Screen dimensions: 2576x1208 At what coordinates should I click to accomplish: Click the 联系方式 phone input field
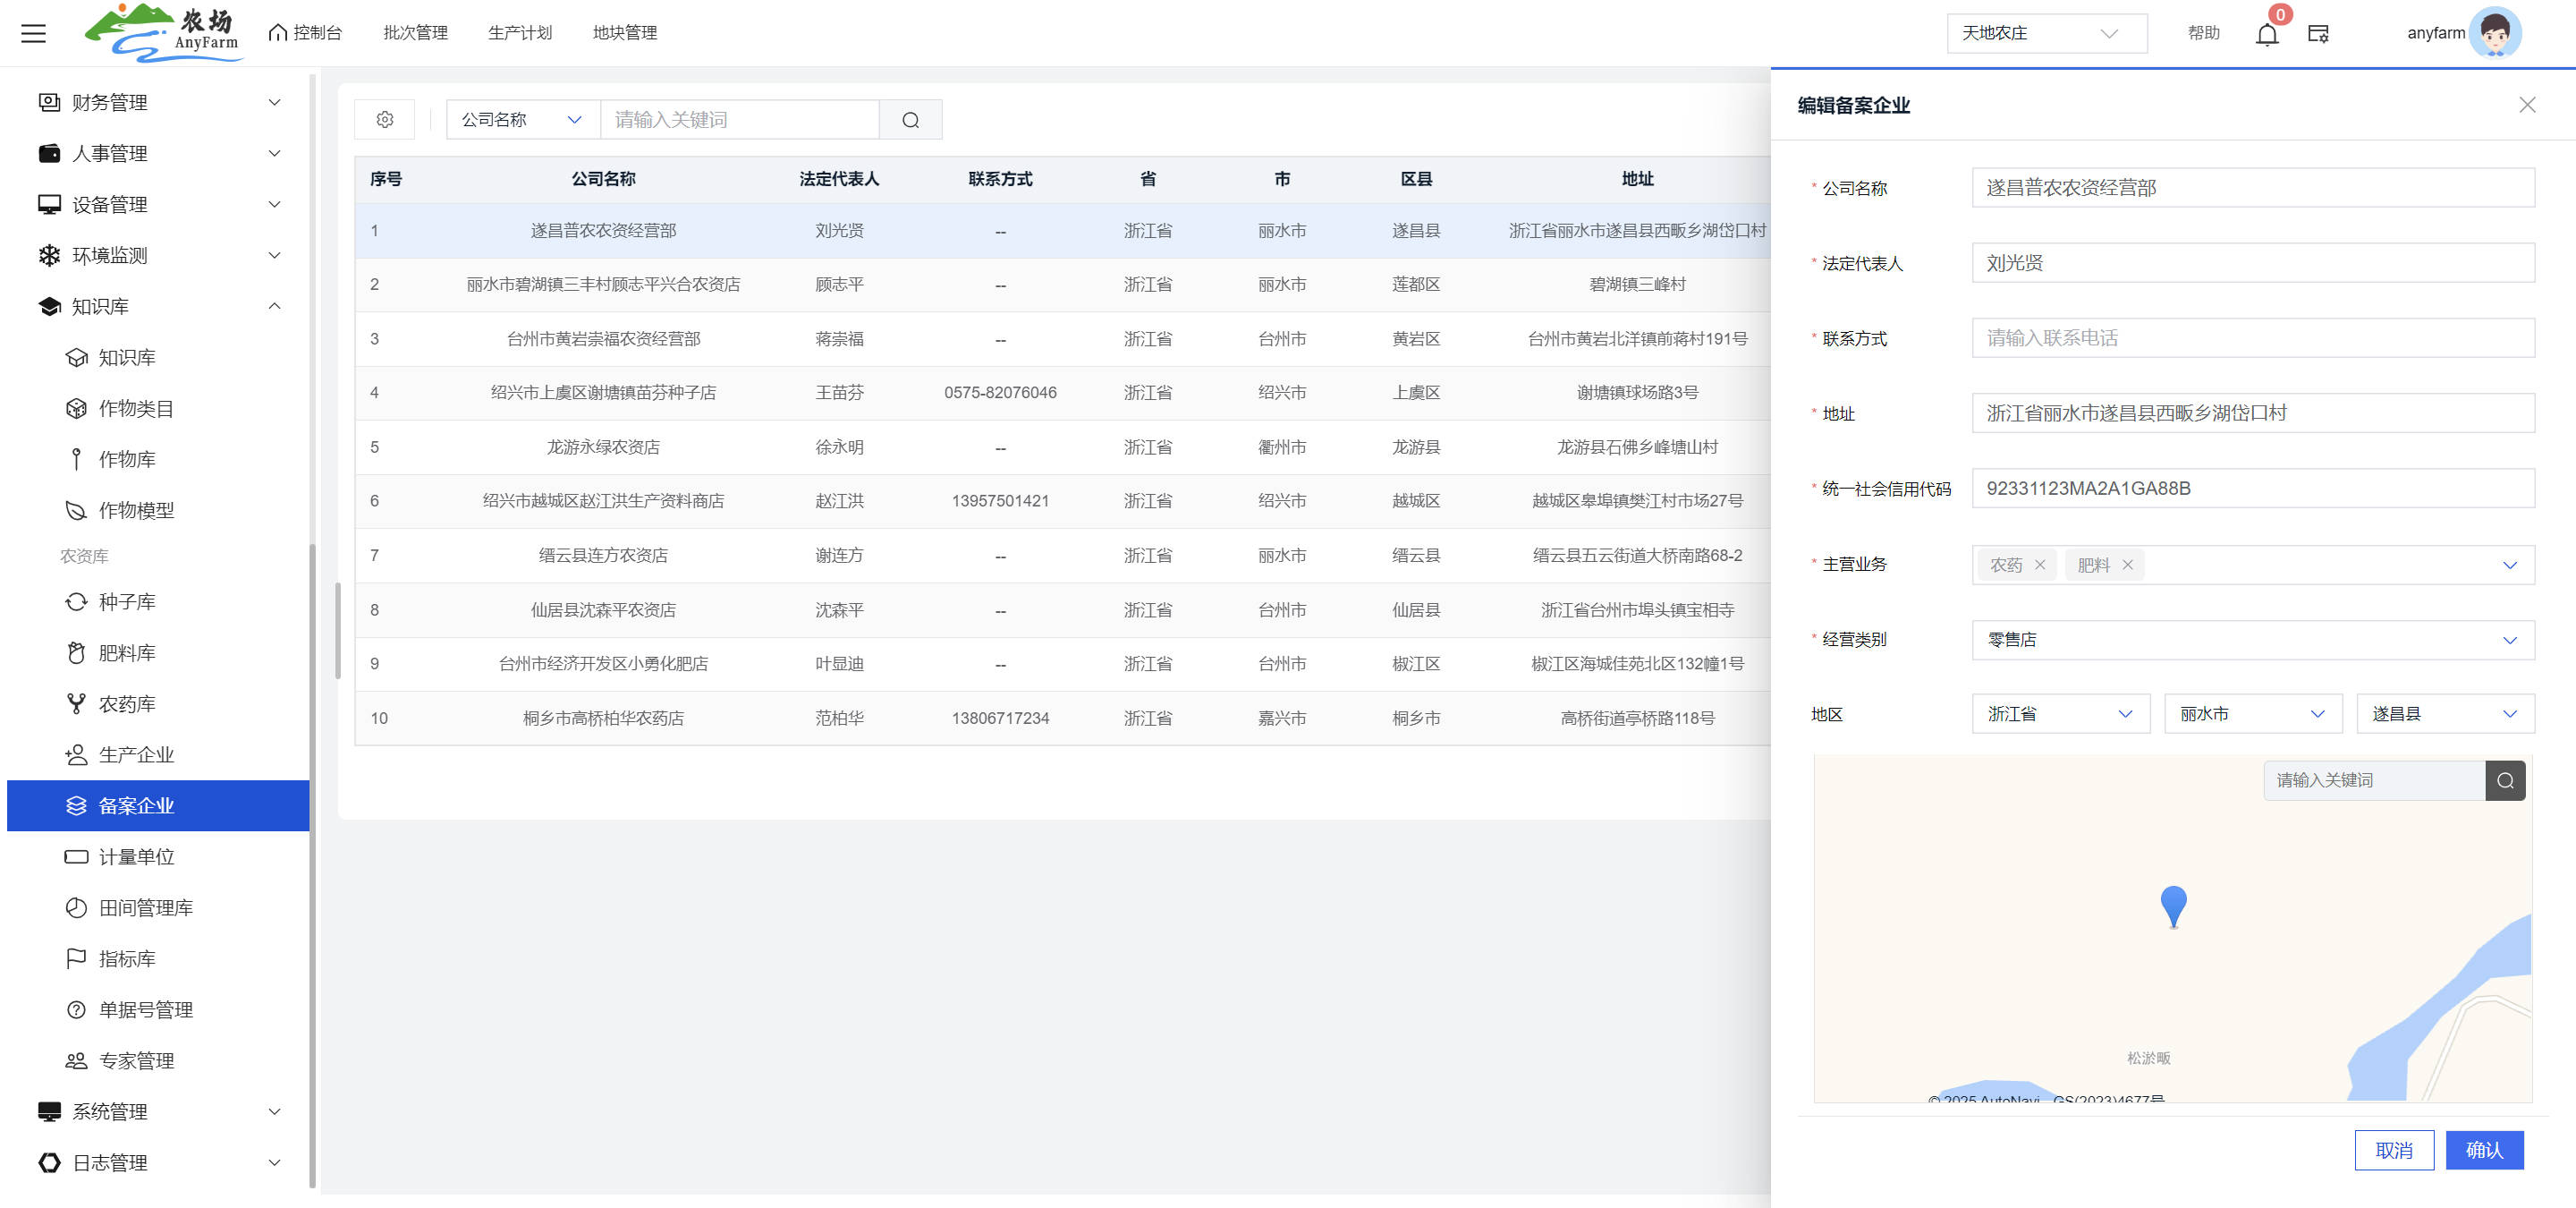click(2252, 338)
